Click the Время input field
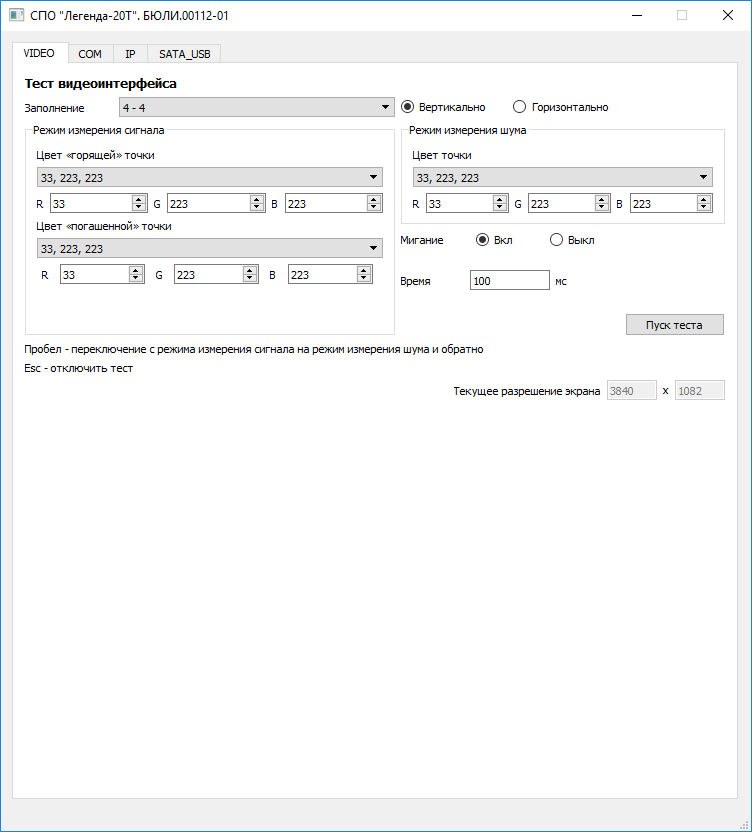Screen dimensions: 752x832 (x=509, y=281)
